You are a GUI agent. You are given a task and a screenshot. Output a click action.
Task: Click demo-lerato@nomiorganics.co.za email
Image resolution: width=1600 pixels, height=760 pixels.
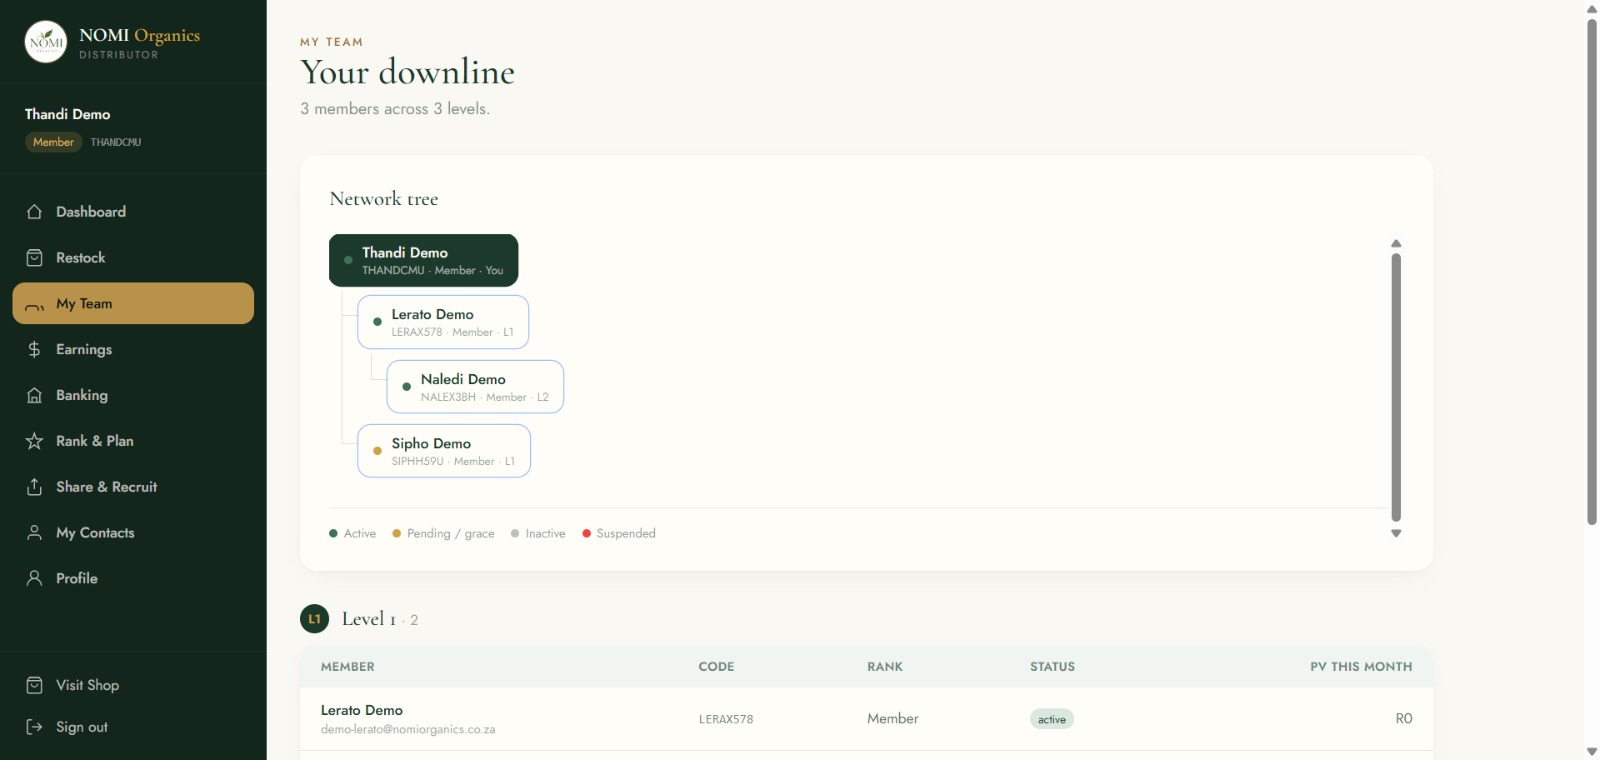408,730
